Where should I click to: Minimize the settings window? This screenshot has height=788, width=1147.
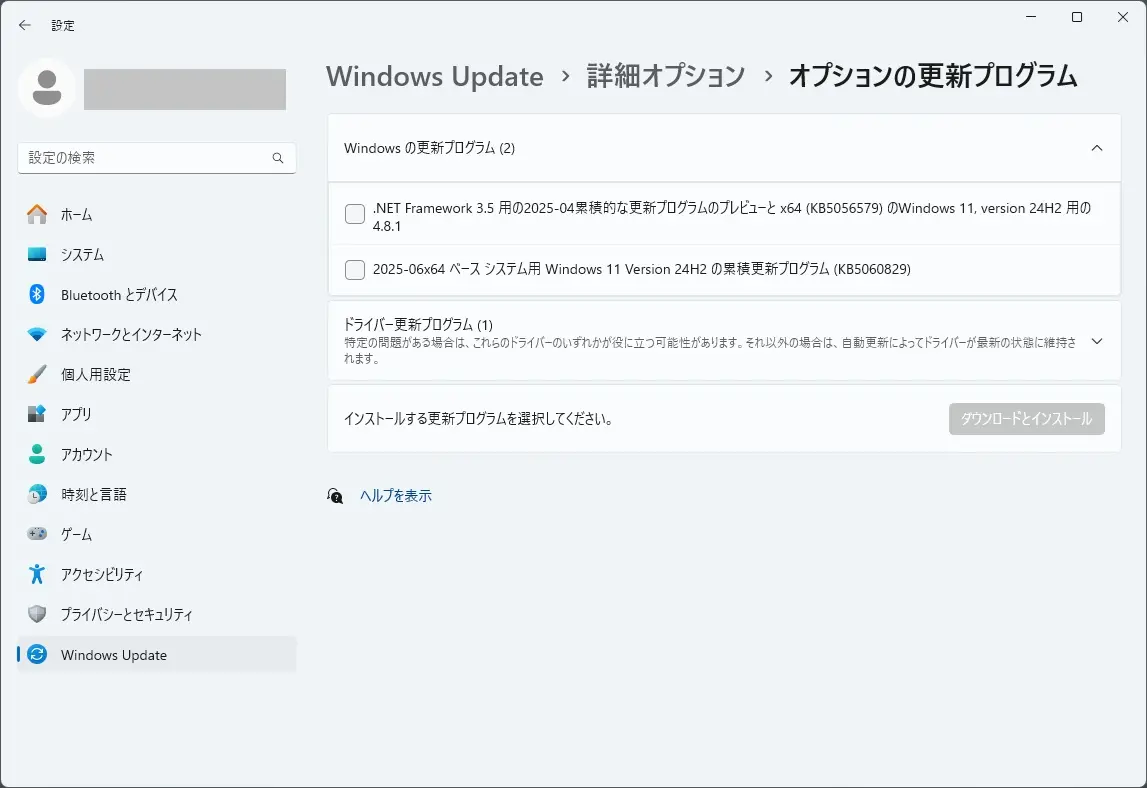pos(1031,17)
